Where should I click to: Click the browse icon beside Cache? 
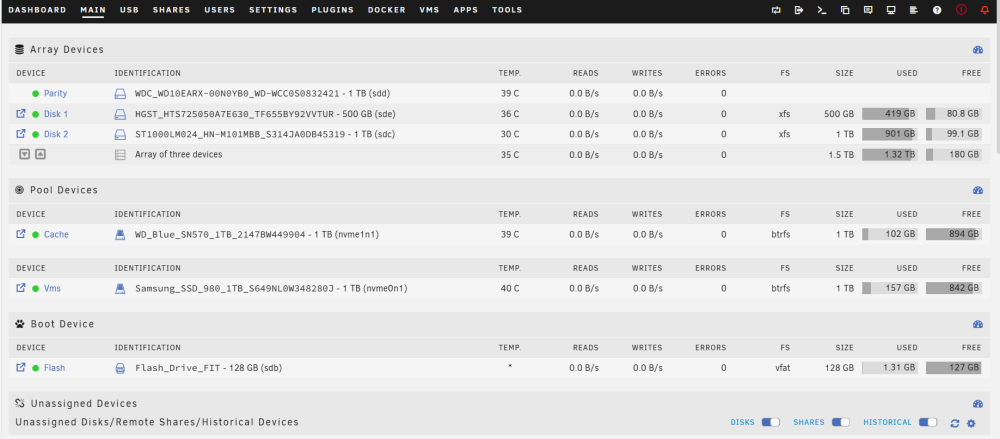tap(20, 234)
